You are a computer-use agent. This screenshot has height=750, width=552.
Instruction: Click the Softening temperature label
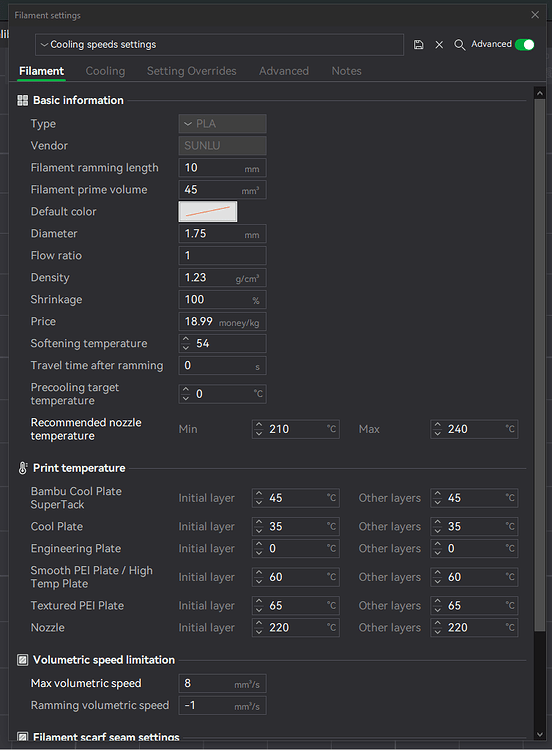click(x=89, y=343)
